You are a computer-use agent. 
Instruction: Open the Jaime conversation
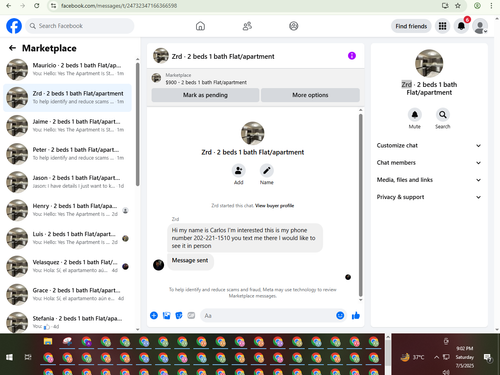(x=67, y=126)
